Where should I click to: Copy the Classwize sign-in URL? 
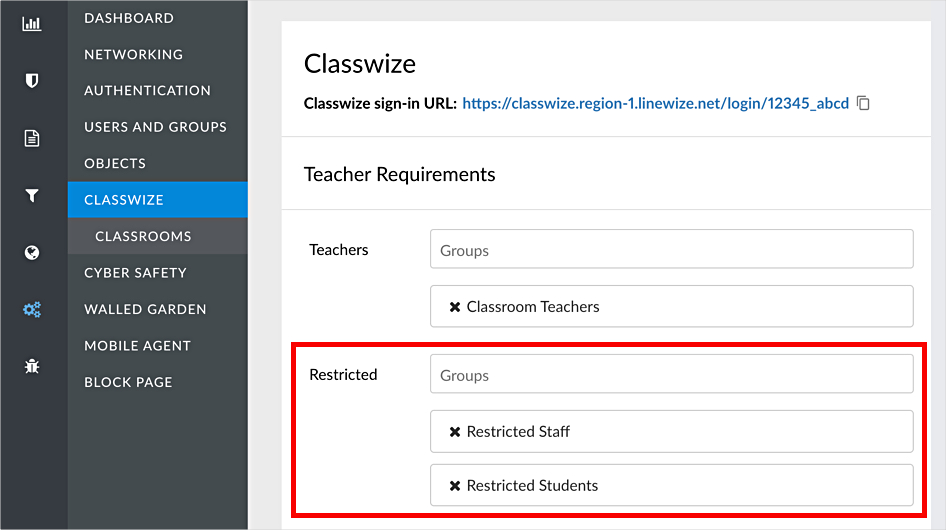863,103
